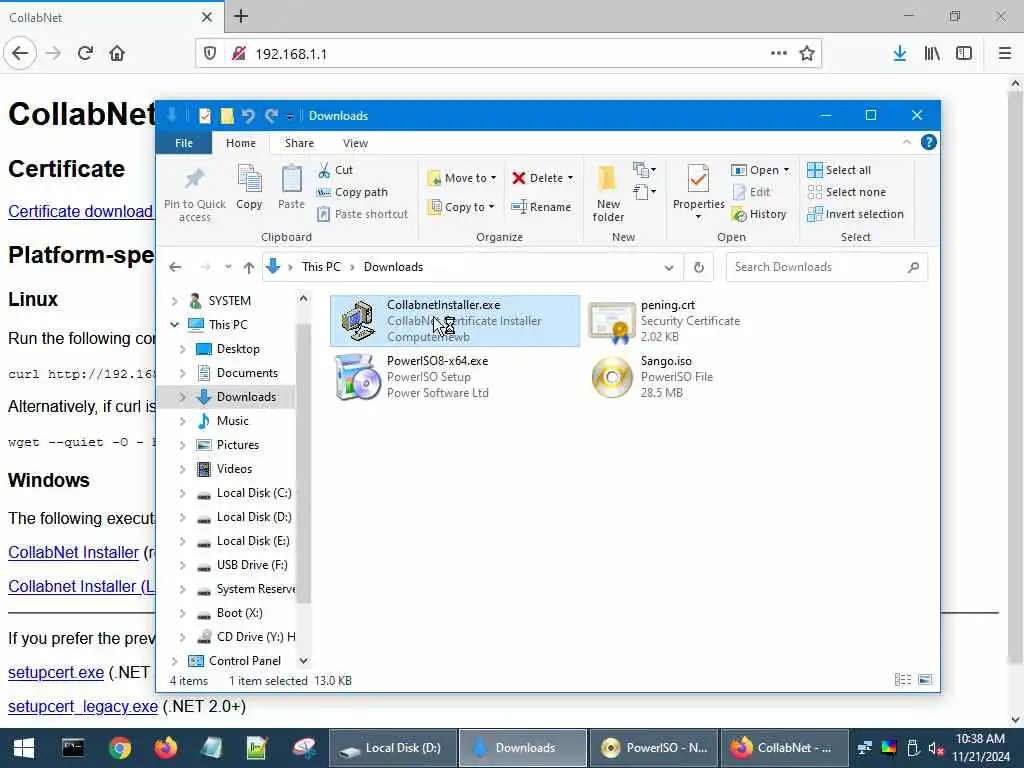
Task: Switch to PowerISO taskbar window
Action: [x=654, y=748]
